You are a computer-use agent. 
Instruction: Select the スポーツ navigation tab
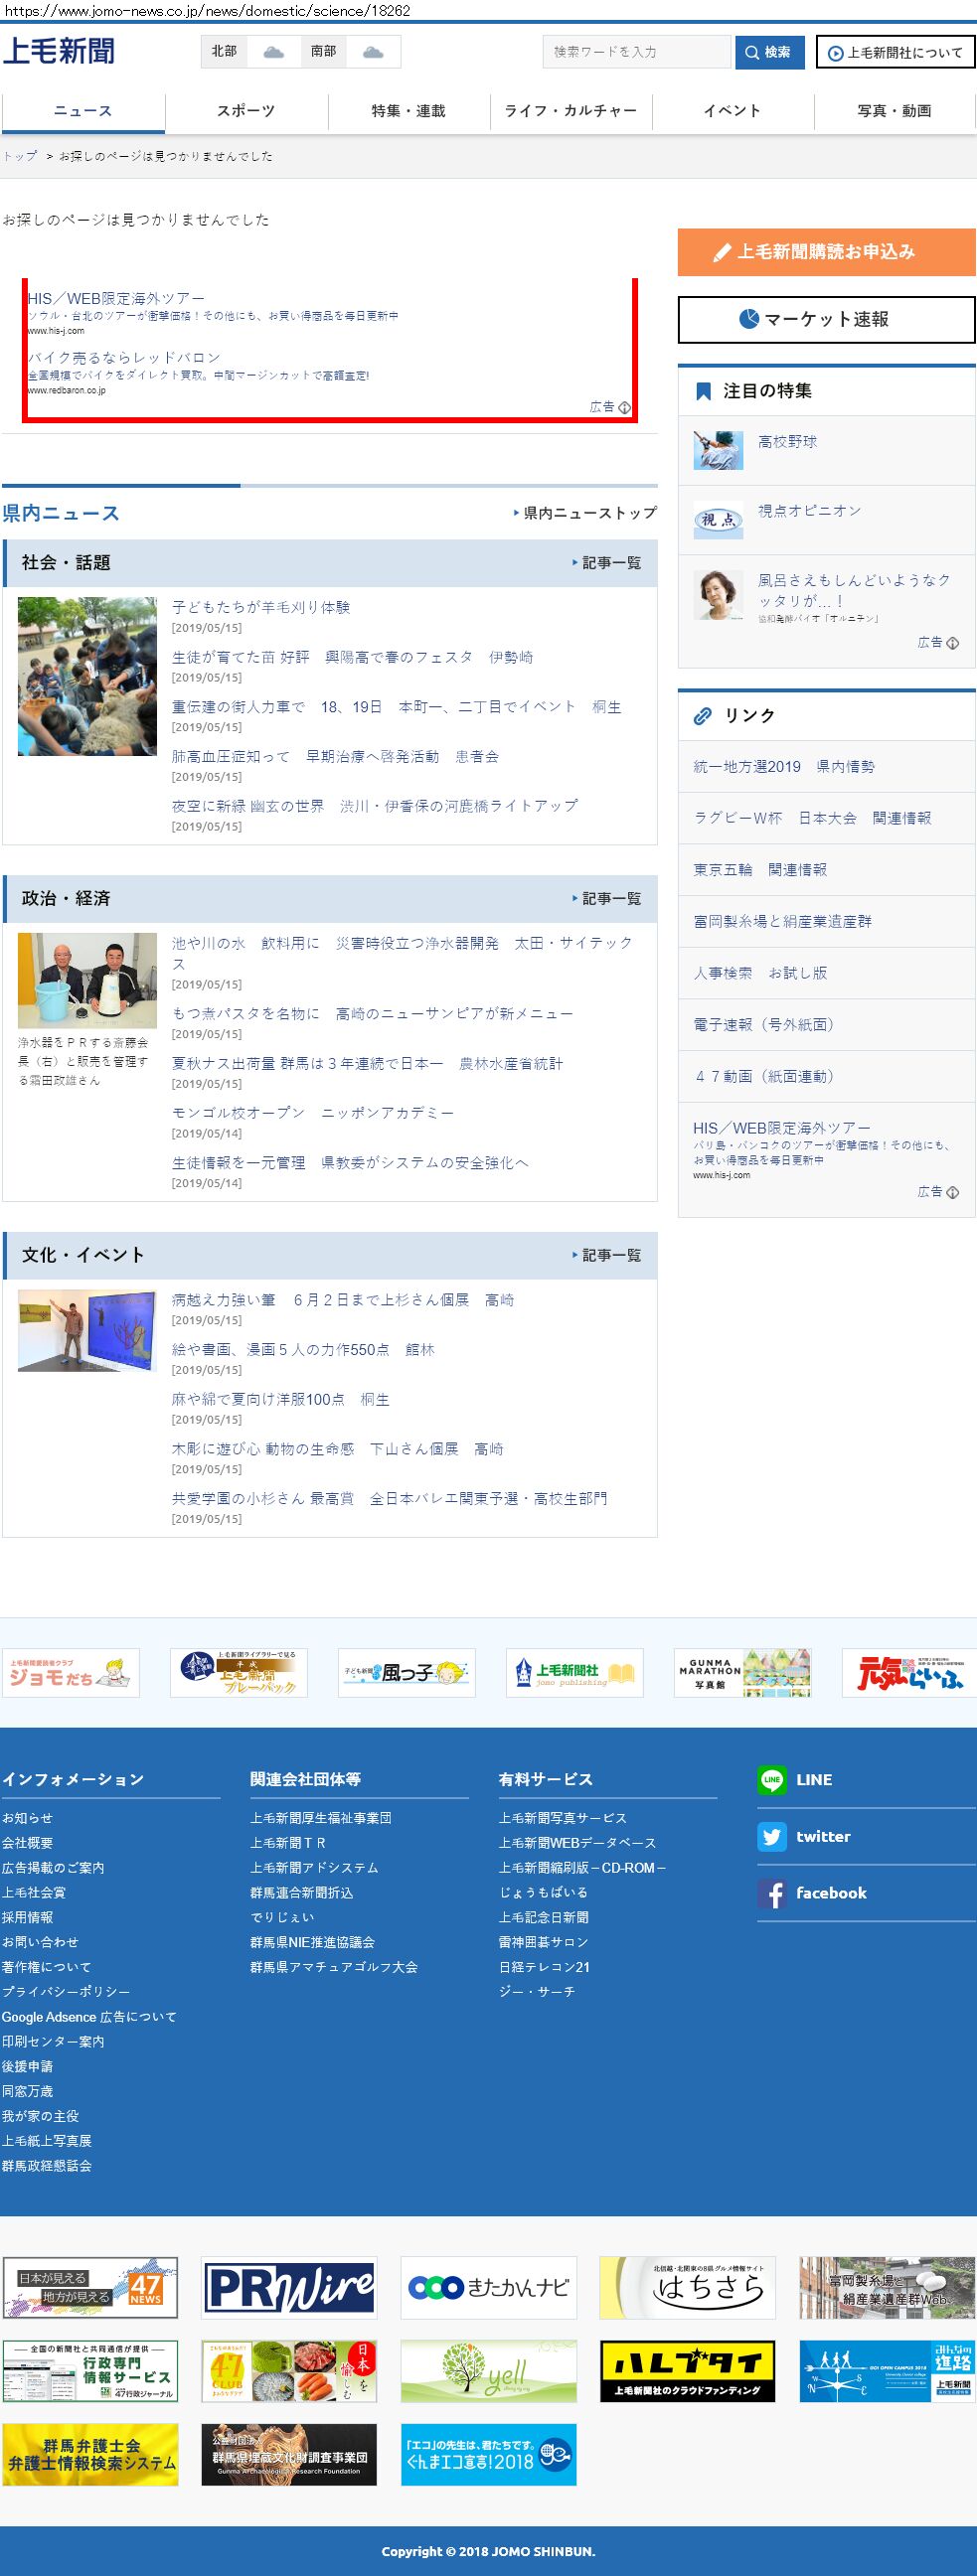(x=246, y=111)
